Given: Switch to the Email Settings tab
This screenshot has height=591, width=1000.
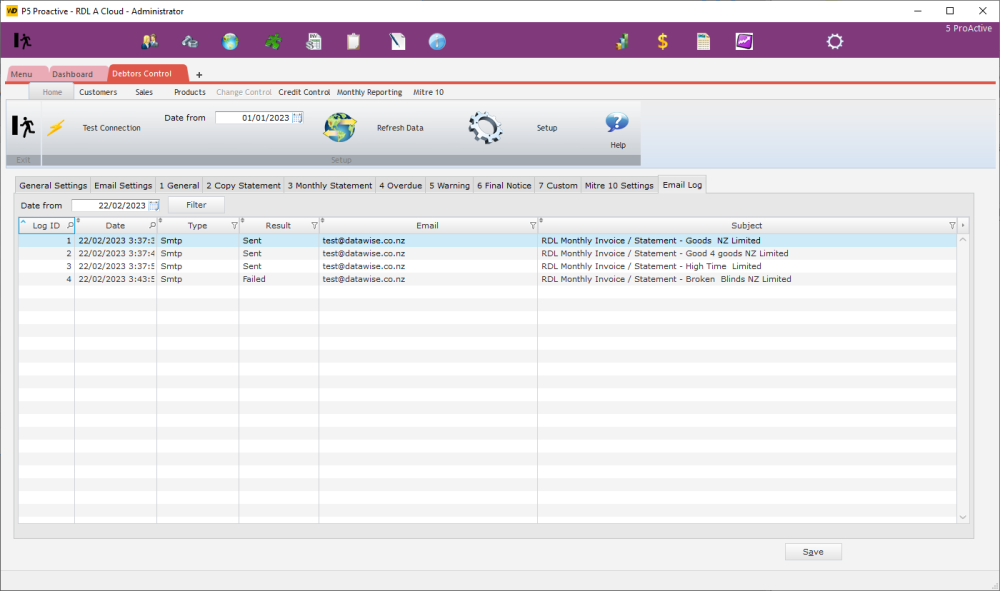Looking at the screenshot, I should [123, 186].
